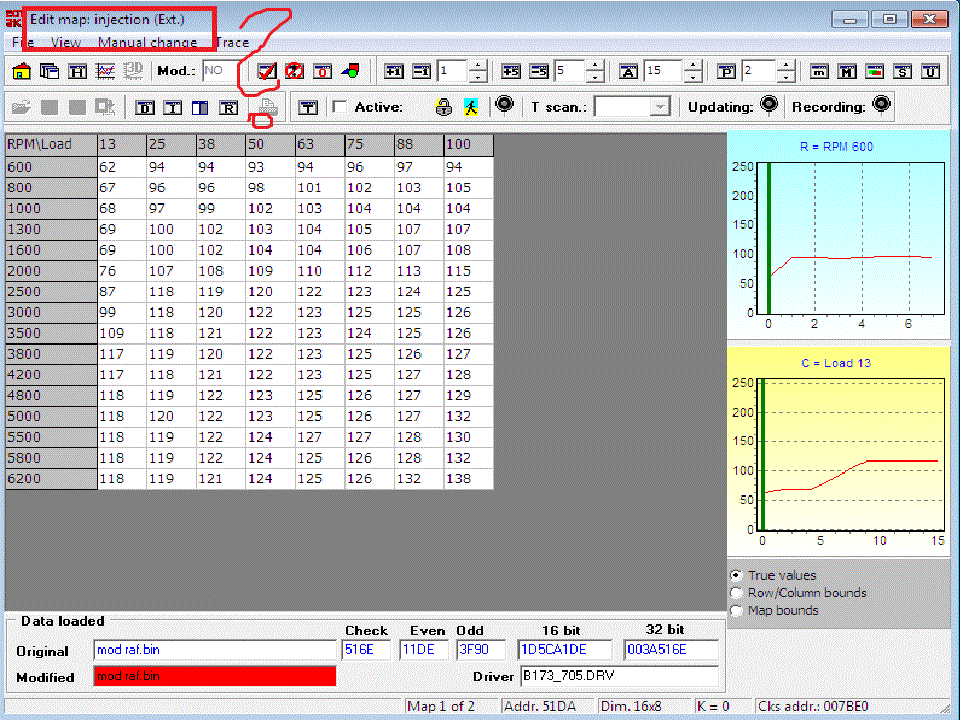Enable the Active checkbox

[x=340, y=107]
